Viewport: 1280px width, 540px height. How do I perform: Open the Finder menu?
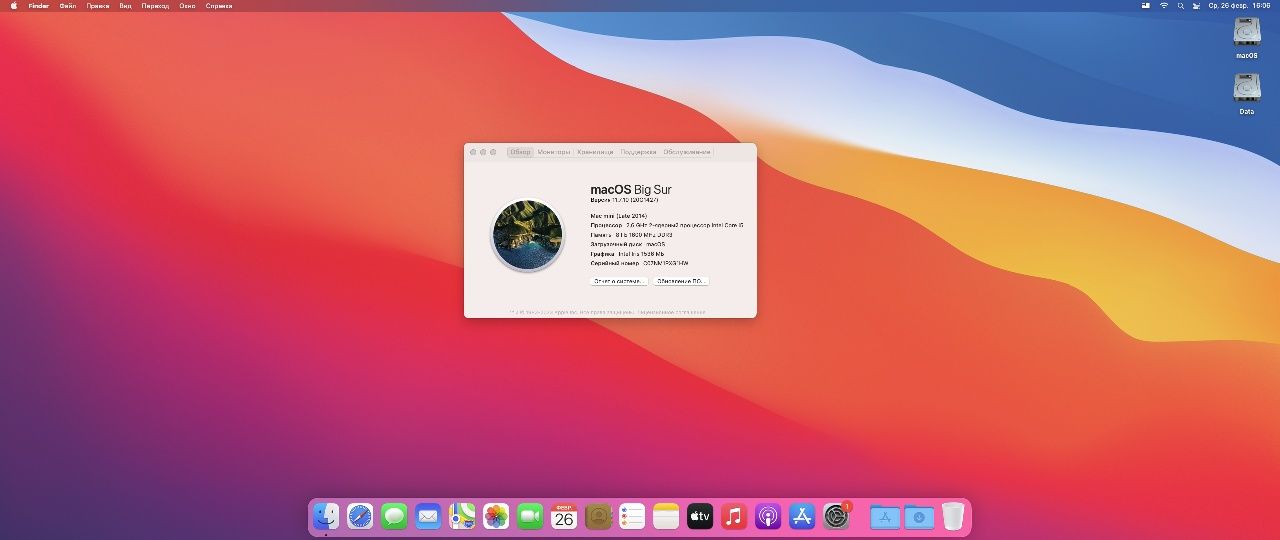[x=38, y=5]
